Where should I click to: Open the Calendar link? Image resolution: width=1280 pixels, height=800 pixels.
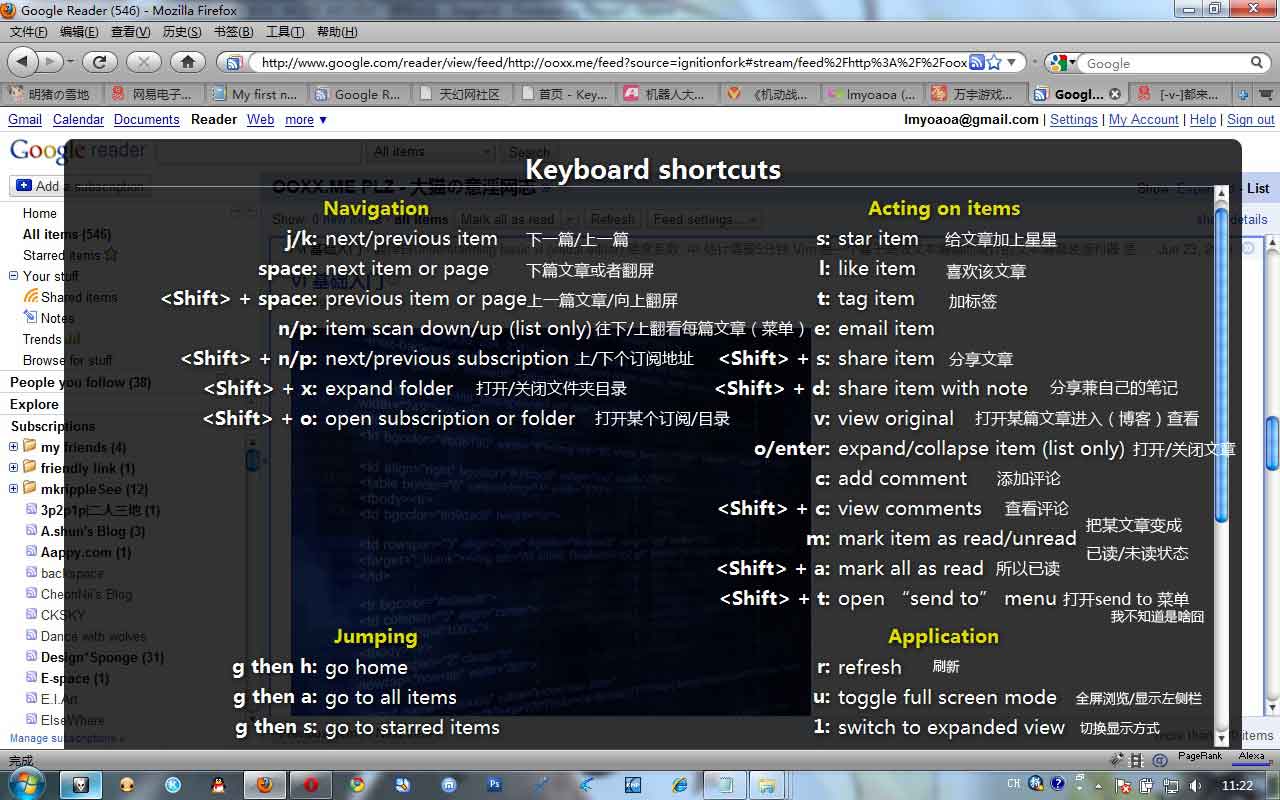click(x=78, y=119)
